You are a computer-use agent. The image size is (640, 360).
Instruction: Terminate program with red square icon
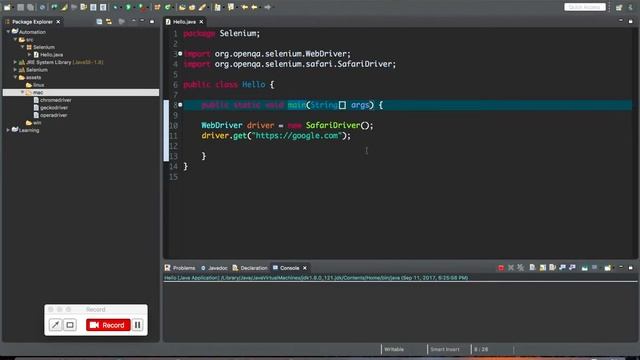pyautogui.click(x=501, y=268)
